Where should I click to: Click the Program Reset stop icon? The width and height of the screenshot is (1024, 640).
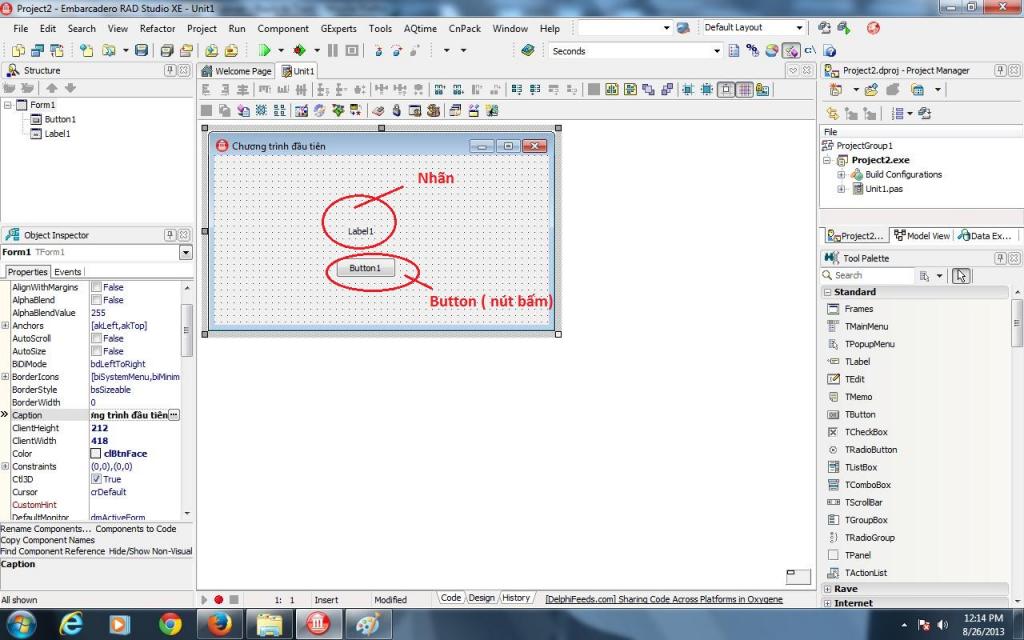click(x=352, y=50)
